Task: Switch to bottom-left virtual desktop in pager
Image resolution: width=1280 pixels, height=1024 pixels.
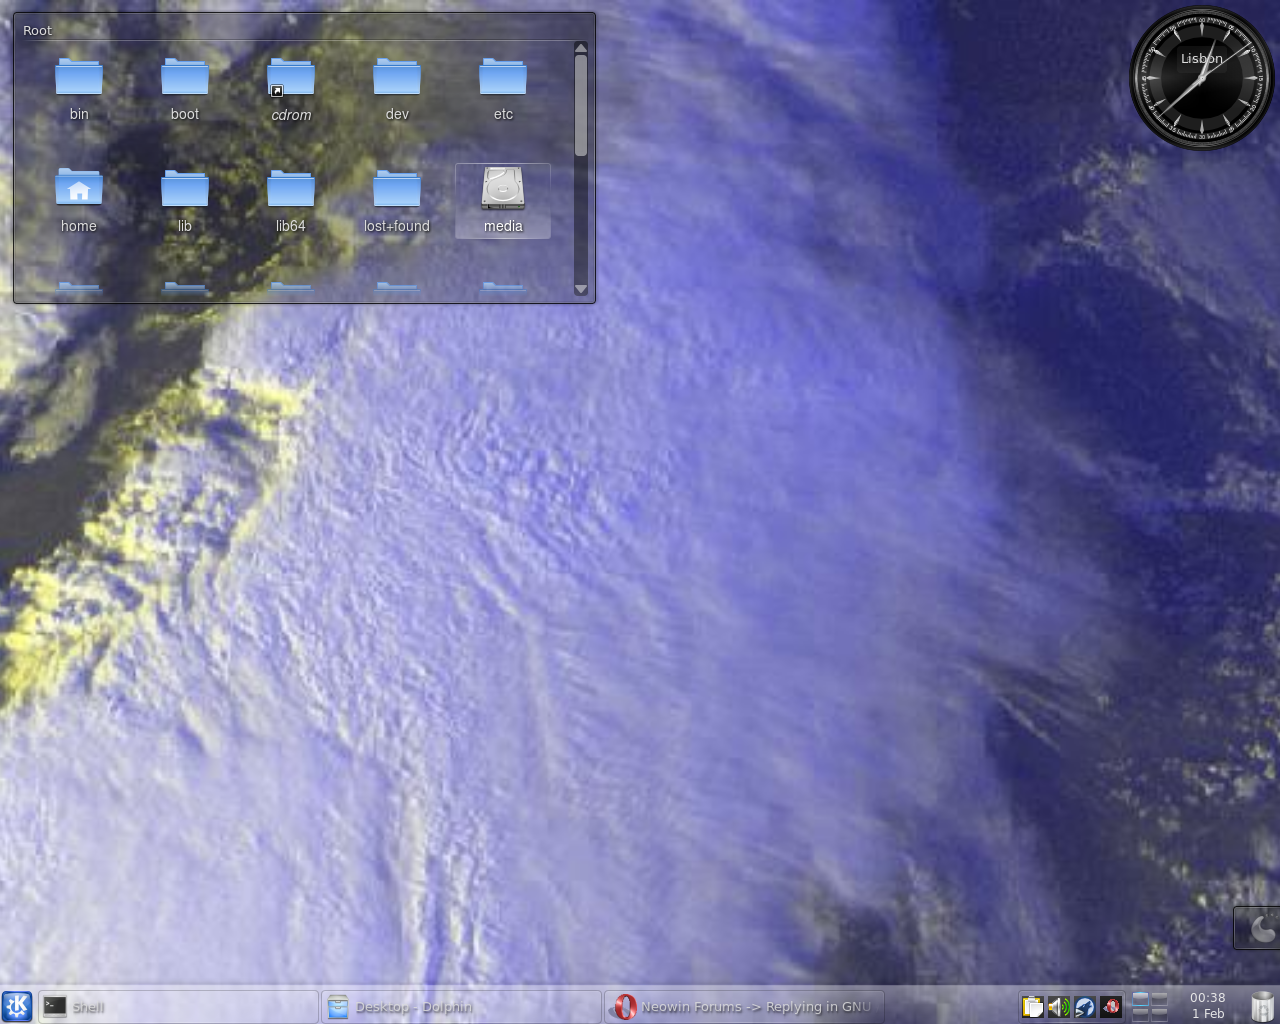Action: coord(1141,1013)
